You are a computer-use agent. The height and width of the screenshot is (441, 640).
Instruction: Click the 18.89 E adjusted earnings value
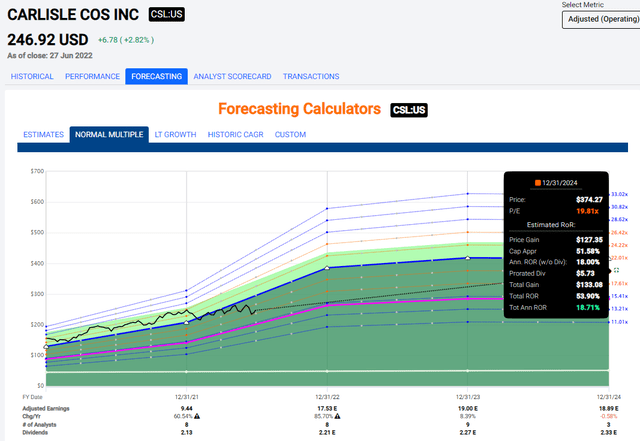point(609,409)
